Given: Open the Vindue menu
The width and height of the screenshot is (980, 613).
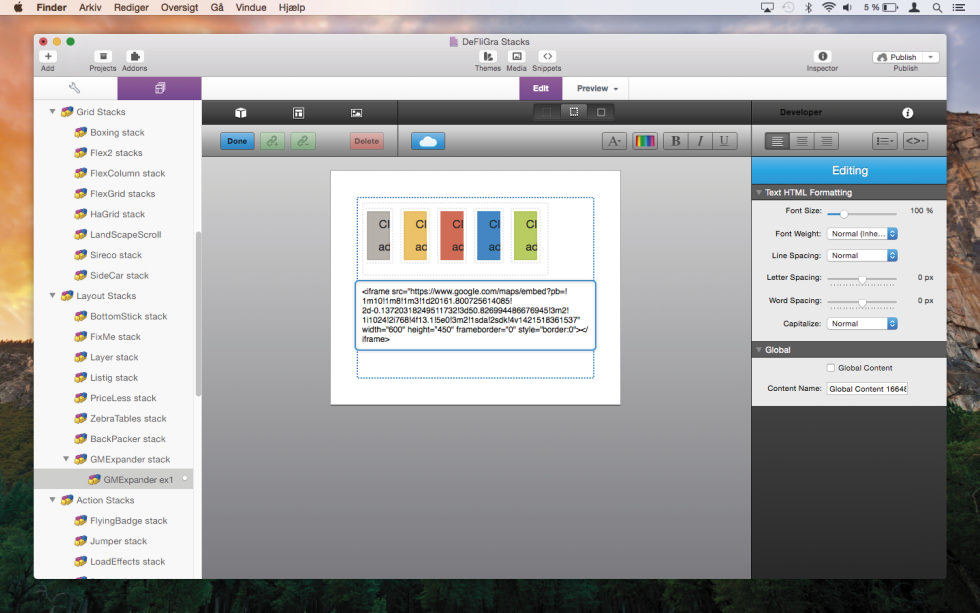Looking at the screenshot, I should click(251, 7).
